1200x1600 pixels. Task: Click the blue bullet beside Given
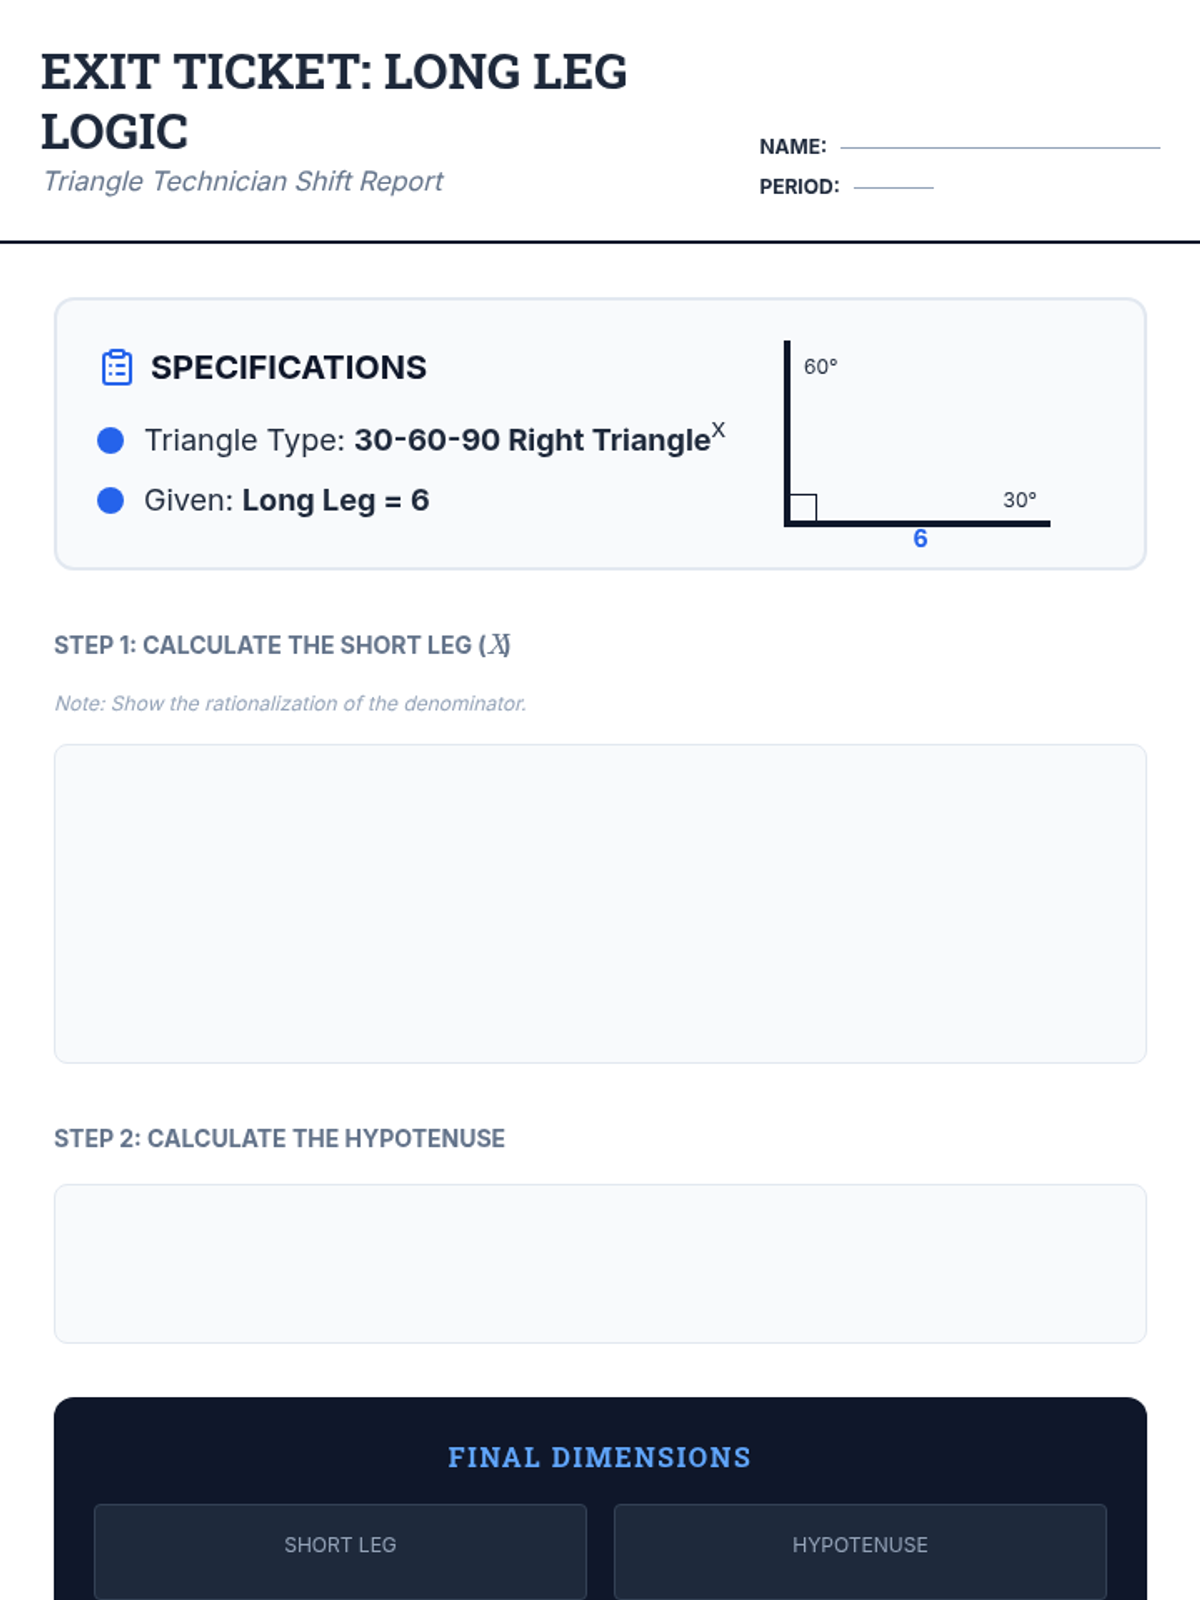point(111,500)
